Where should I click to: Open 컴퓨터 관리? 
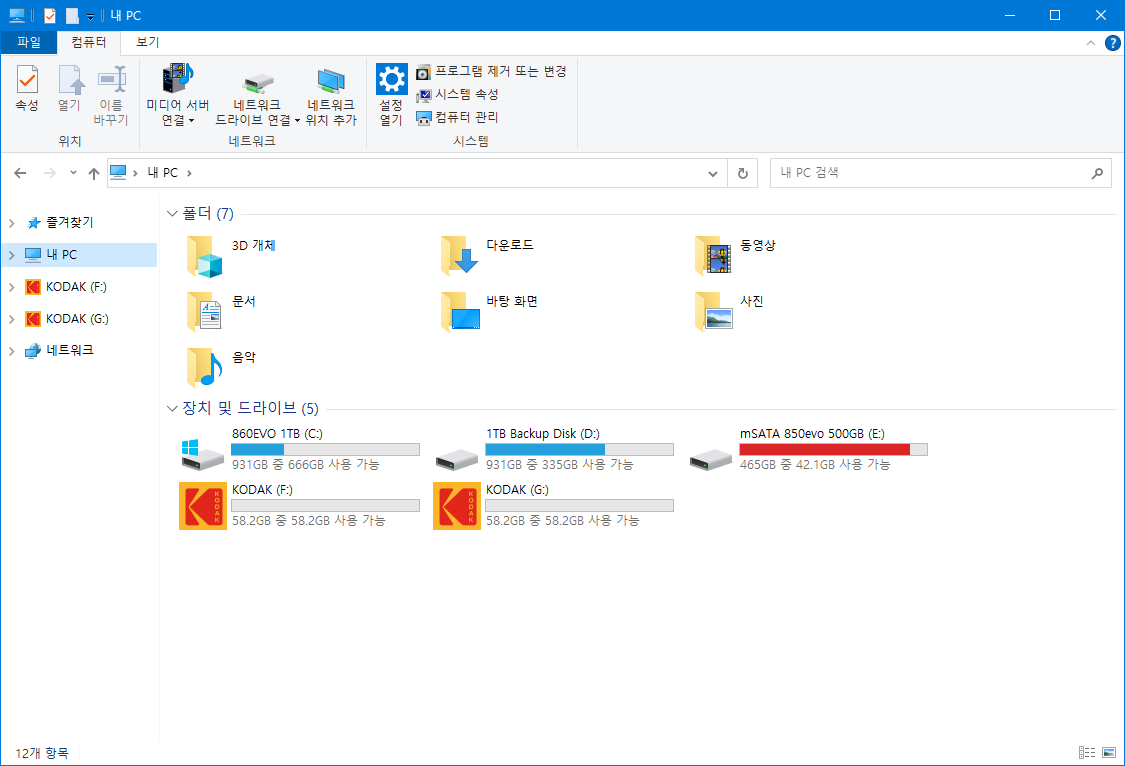pos(457,117)
